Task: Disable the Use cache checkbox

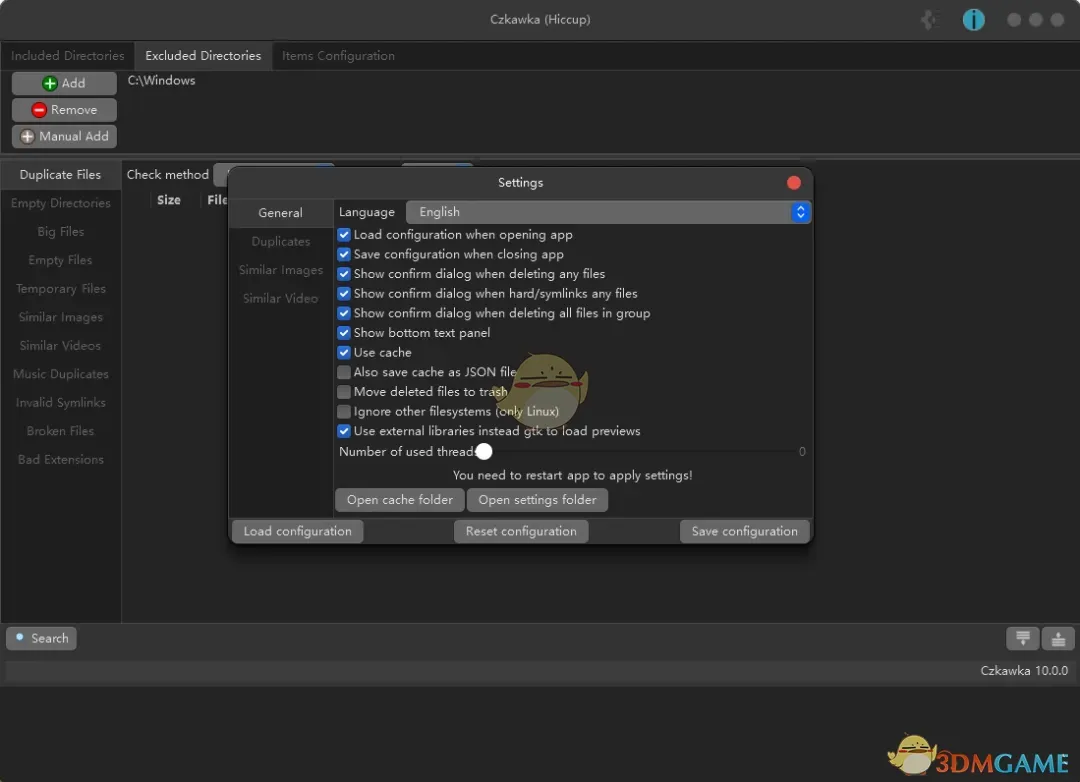Action: 344,352
